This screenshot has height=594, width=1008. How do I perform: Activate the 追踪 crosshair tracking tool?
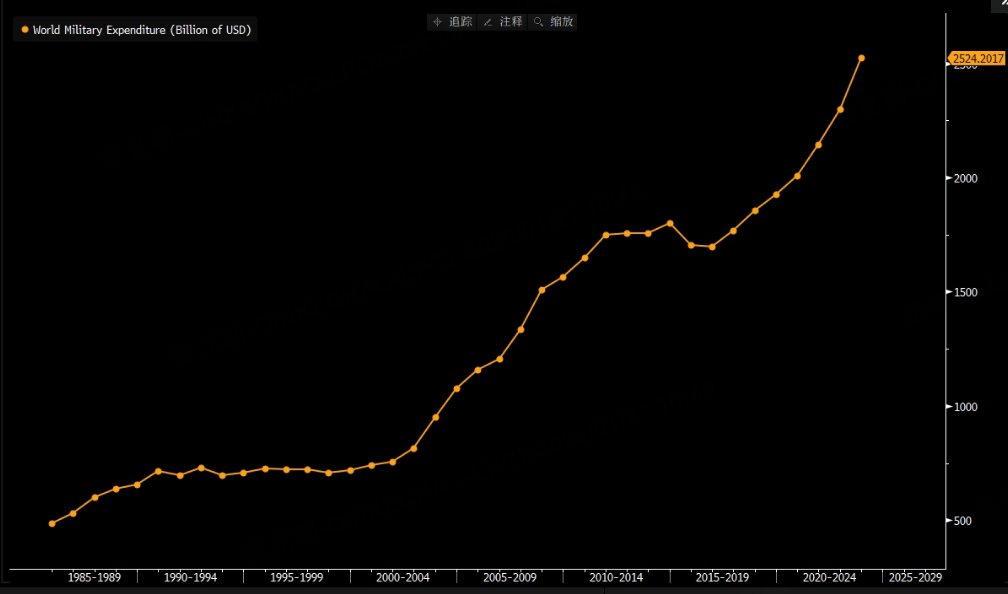452,22
